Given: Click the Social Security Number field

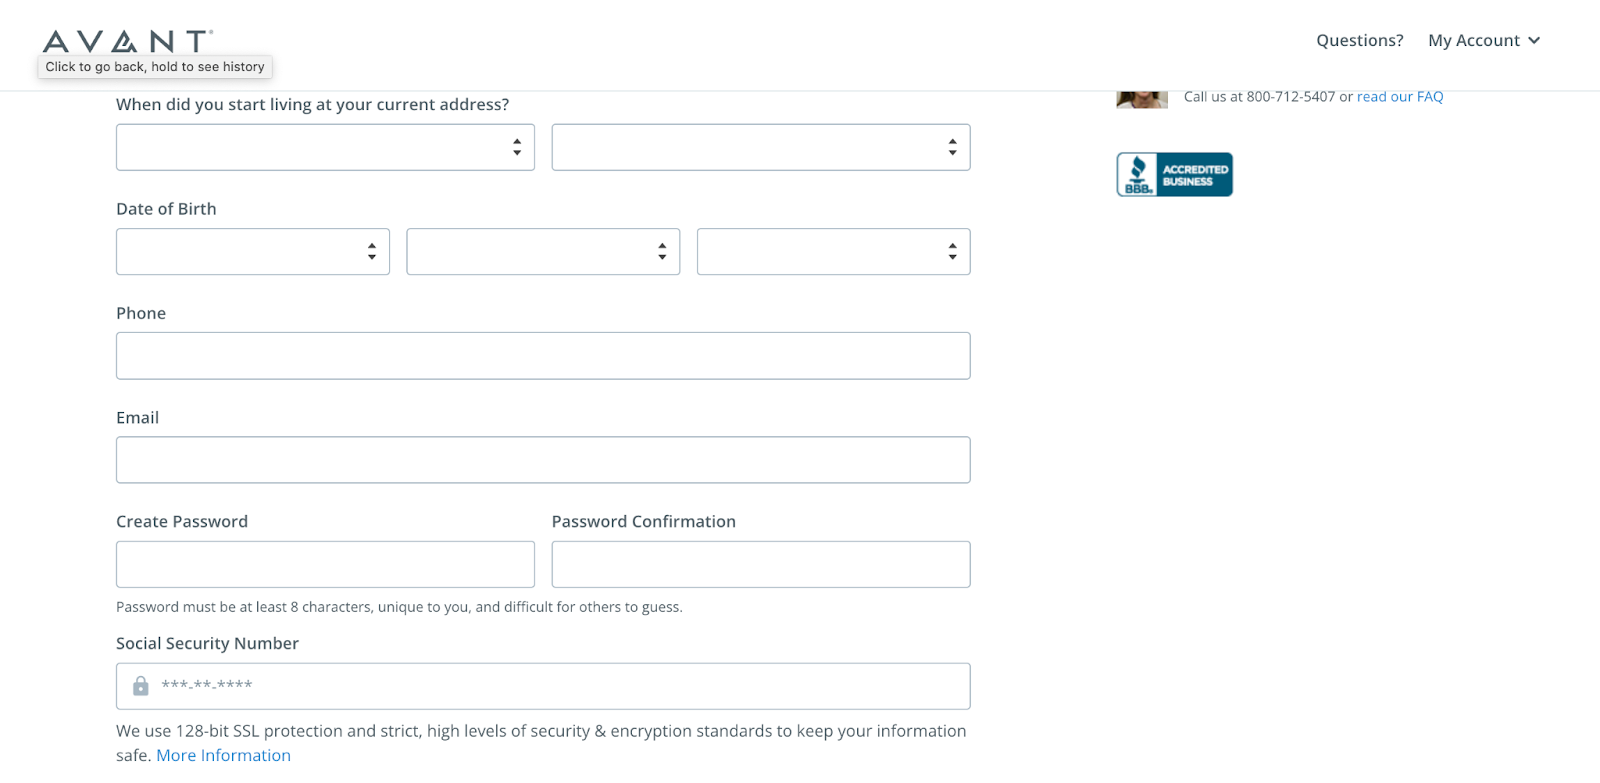Looking at the screenshot, I should coord(543,686).
